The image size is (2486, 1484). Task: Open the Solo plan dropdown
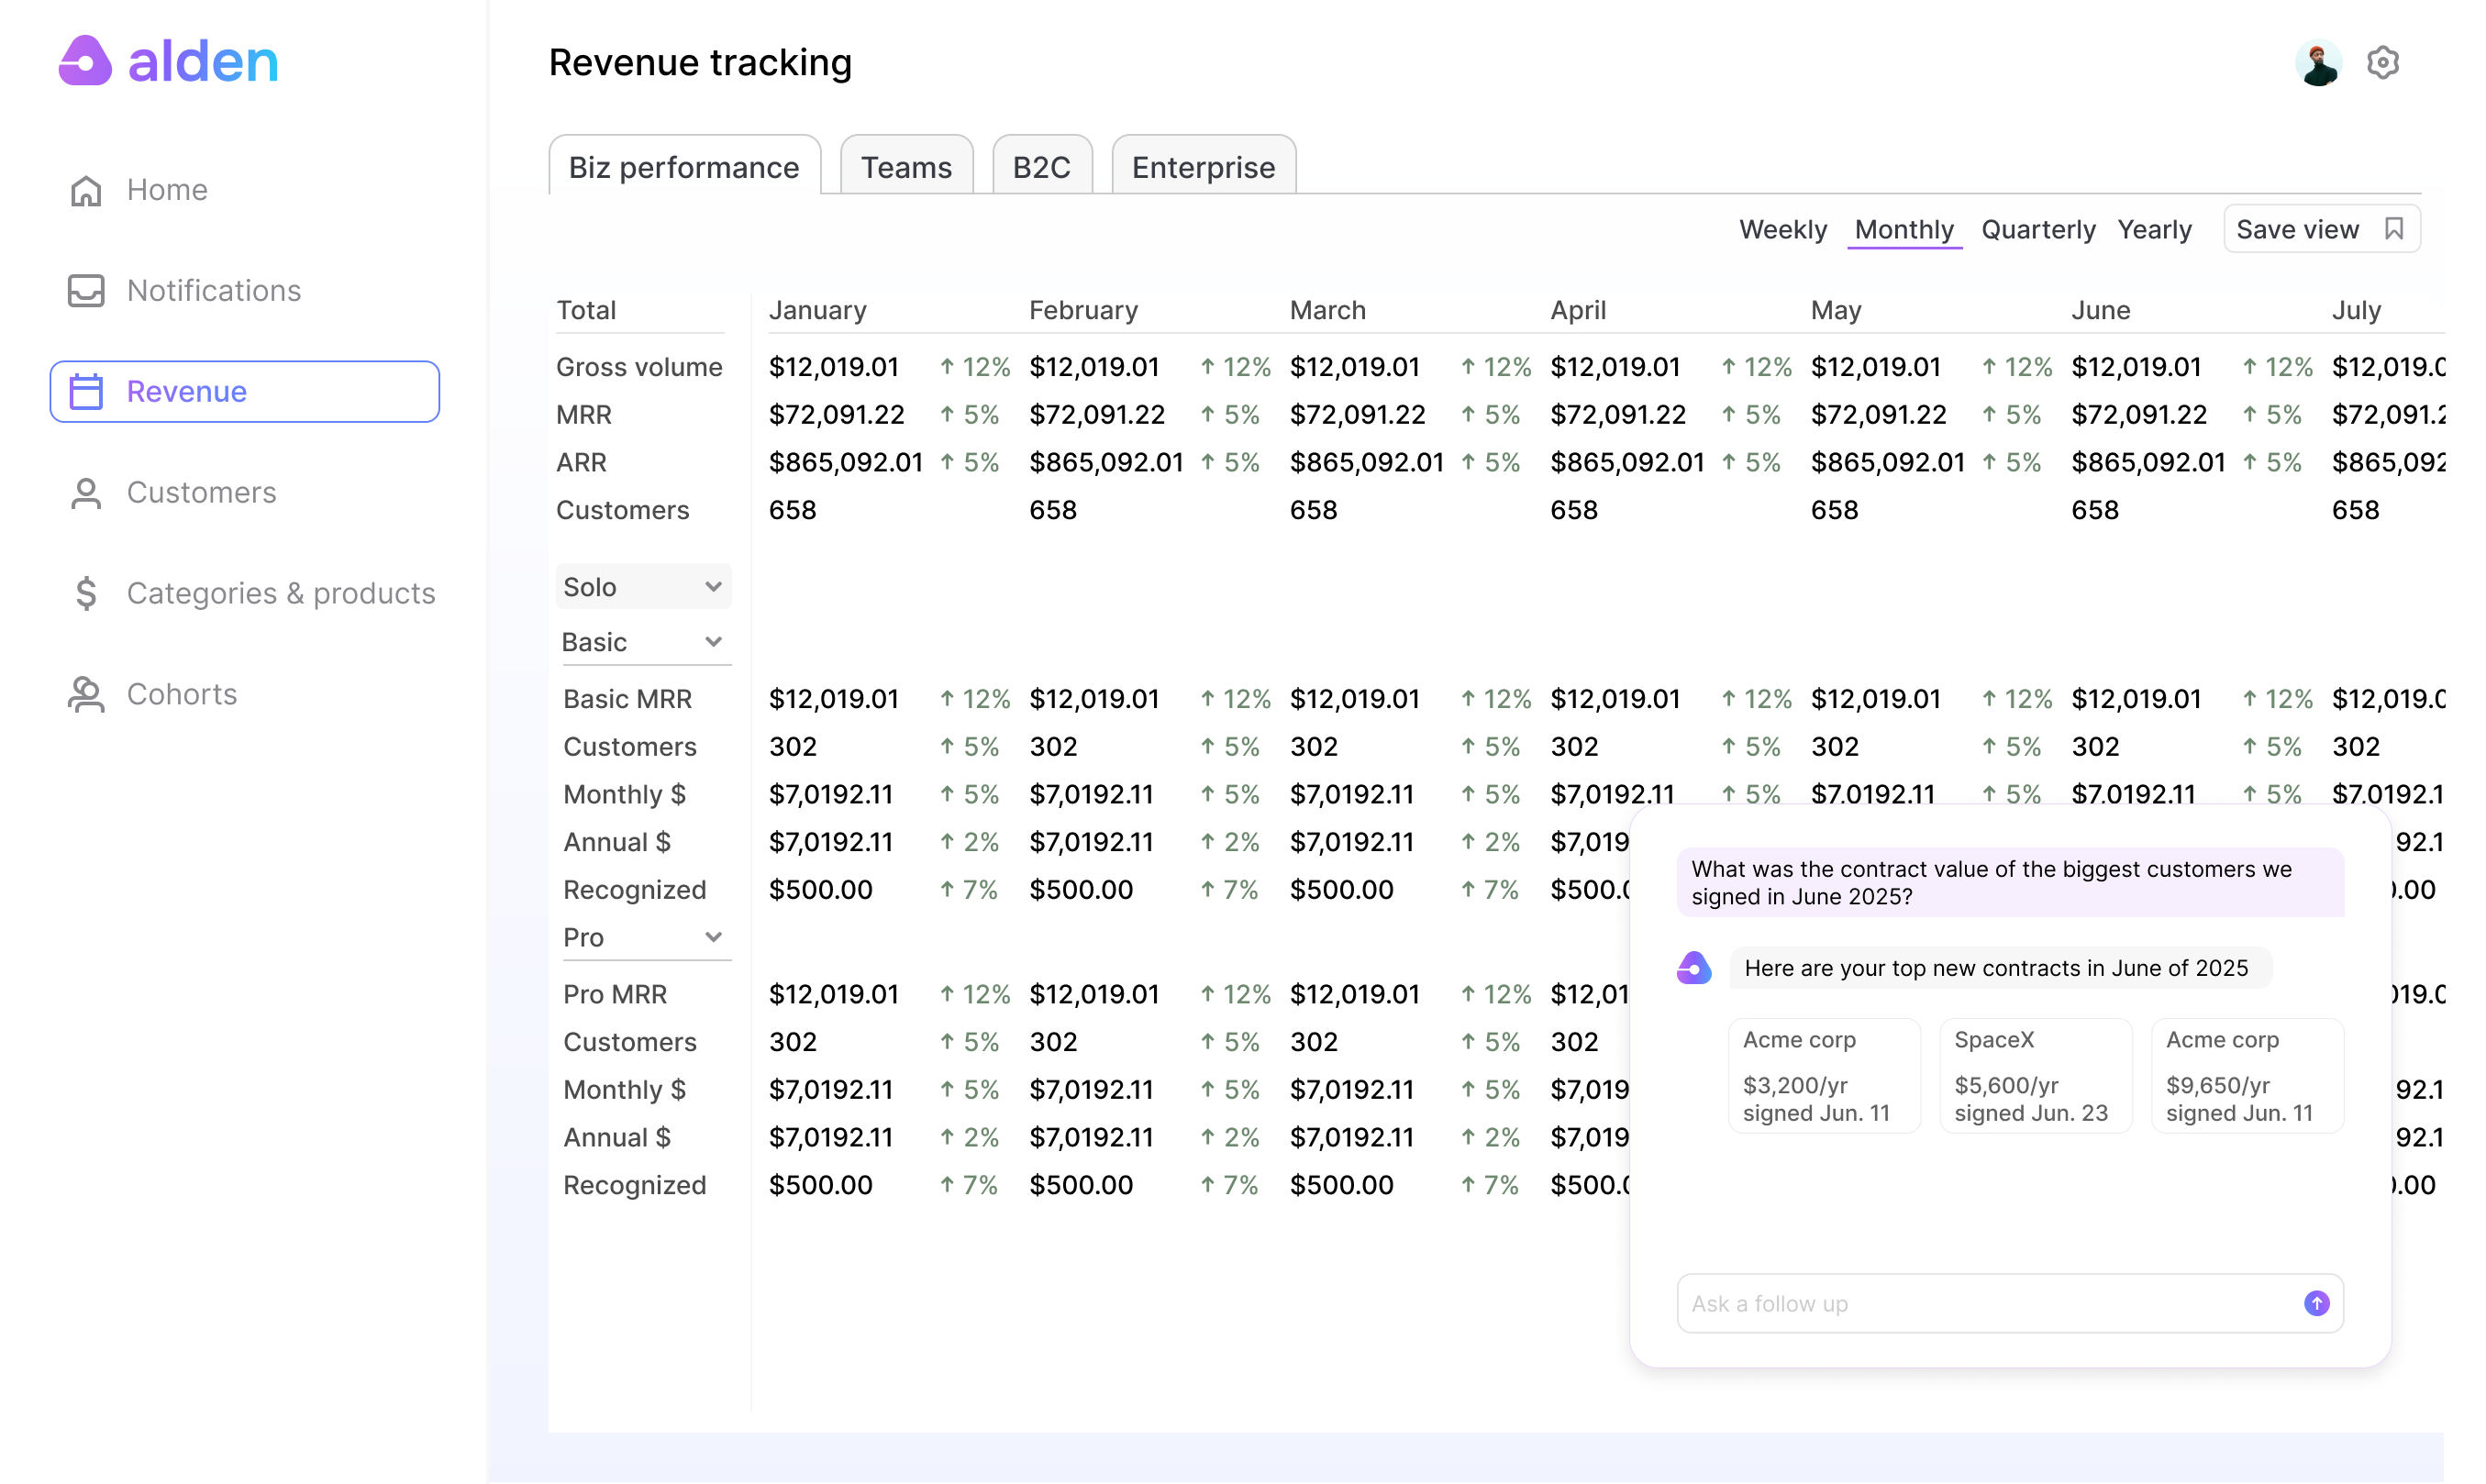643,587
